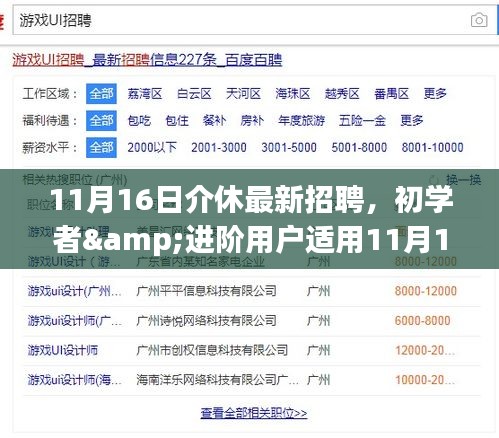Click company 海南洋乐网络科技有限公司广…
Viewport: 499px width, 438px height.
(x=217, y=380)
